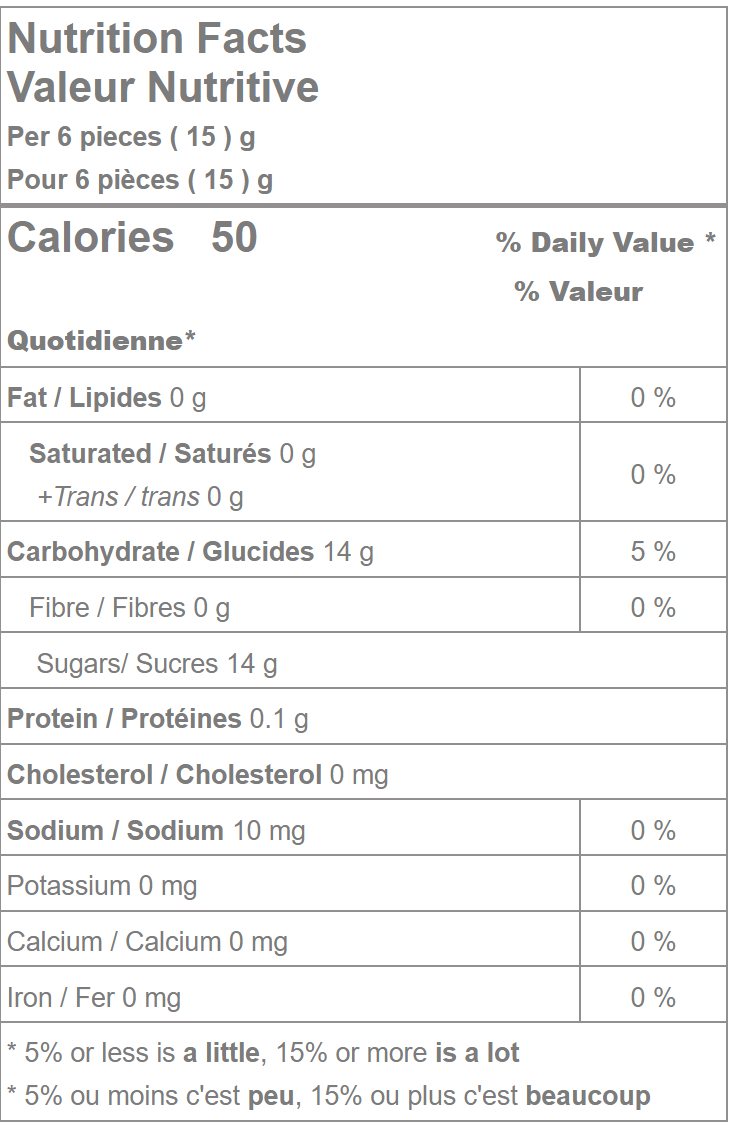Select the Cholesterol 0 mg row

point(198,775)
